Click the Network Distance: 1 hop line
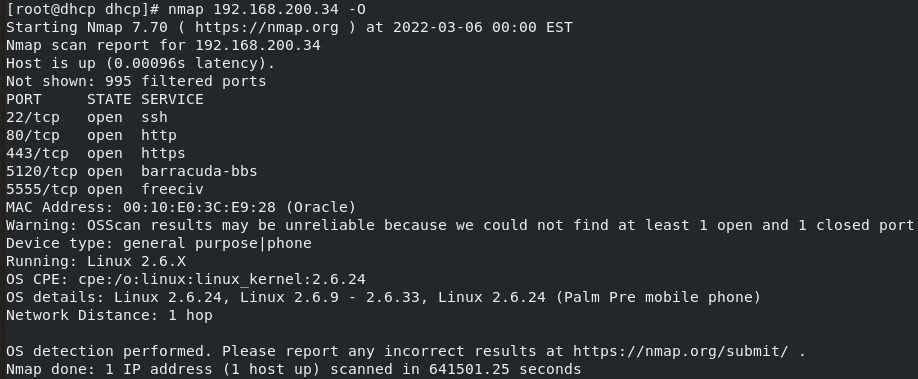Image resolution: width=918 pixels, height=379 pixels. [x=109, y=316]
